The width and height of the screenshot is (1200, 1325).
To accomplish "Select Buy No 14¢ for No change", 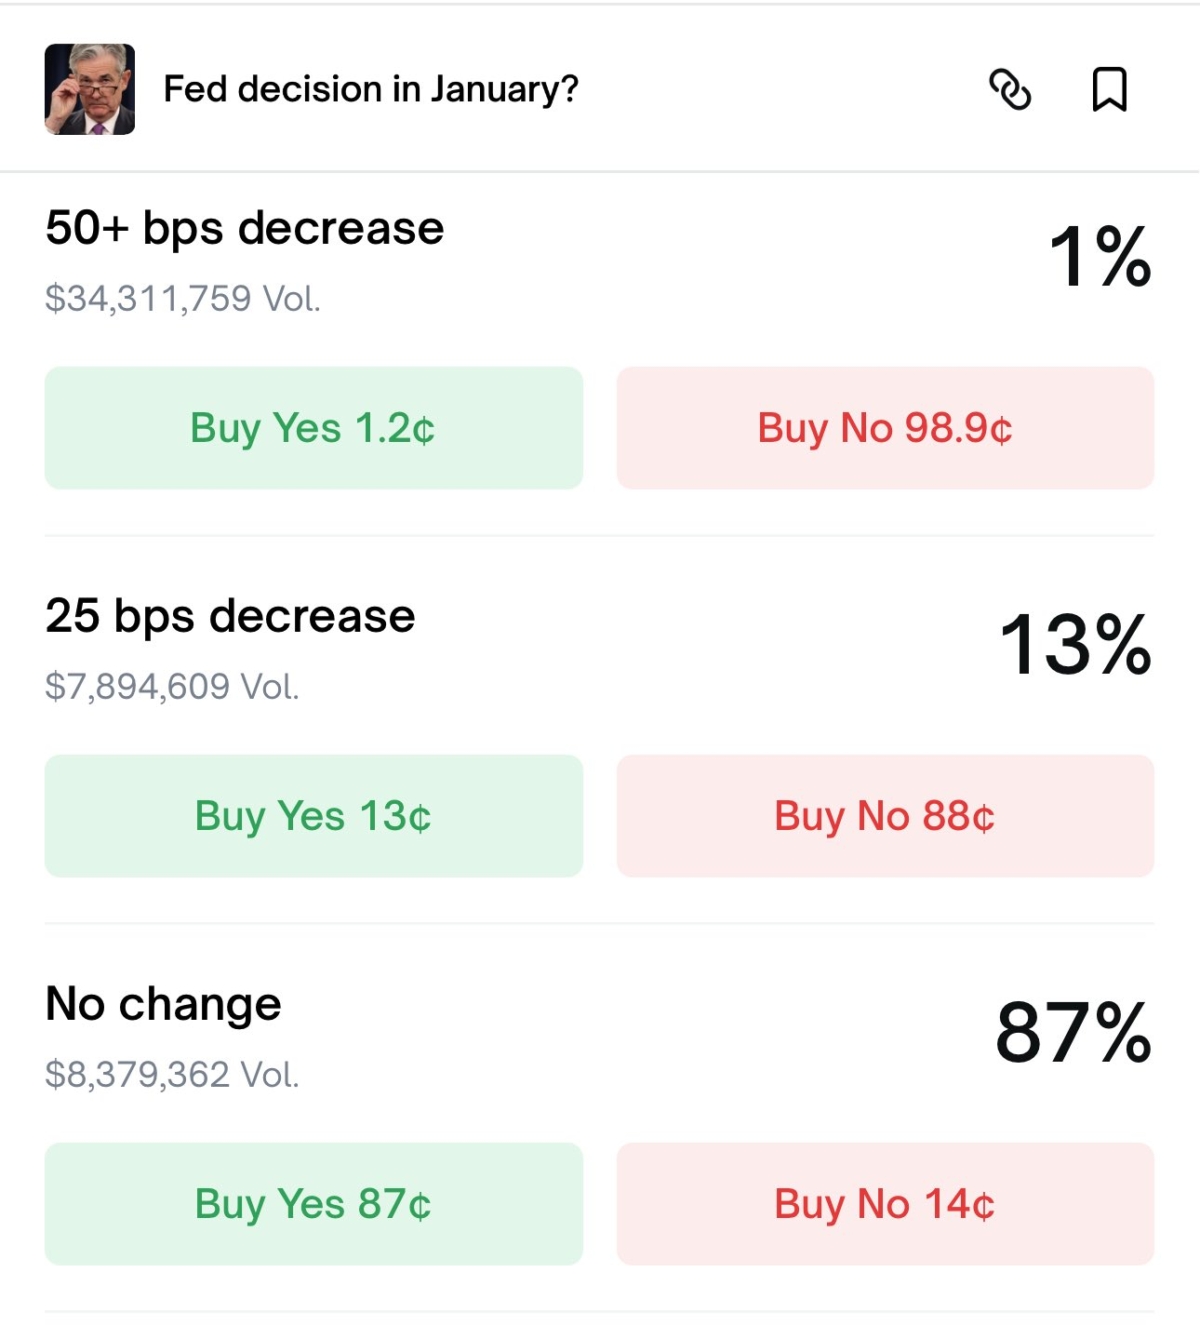I will (885, 1204).
